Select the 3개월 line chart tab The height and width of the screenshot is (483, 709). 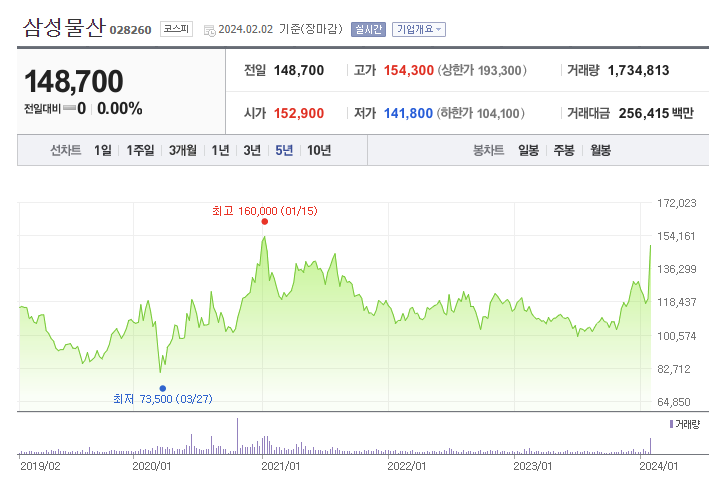click(x=183, y=150)
